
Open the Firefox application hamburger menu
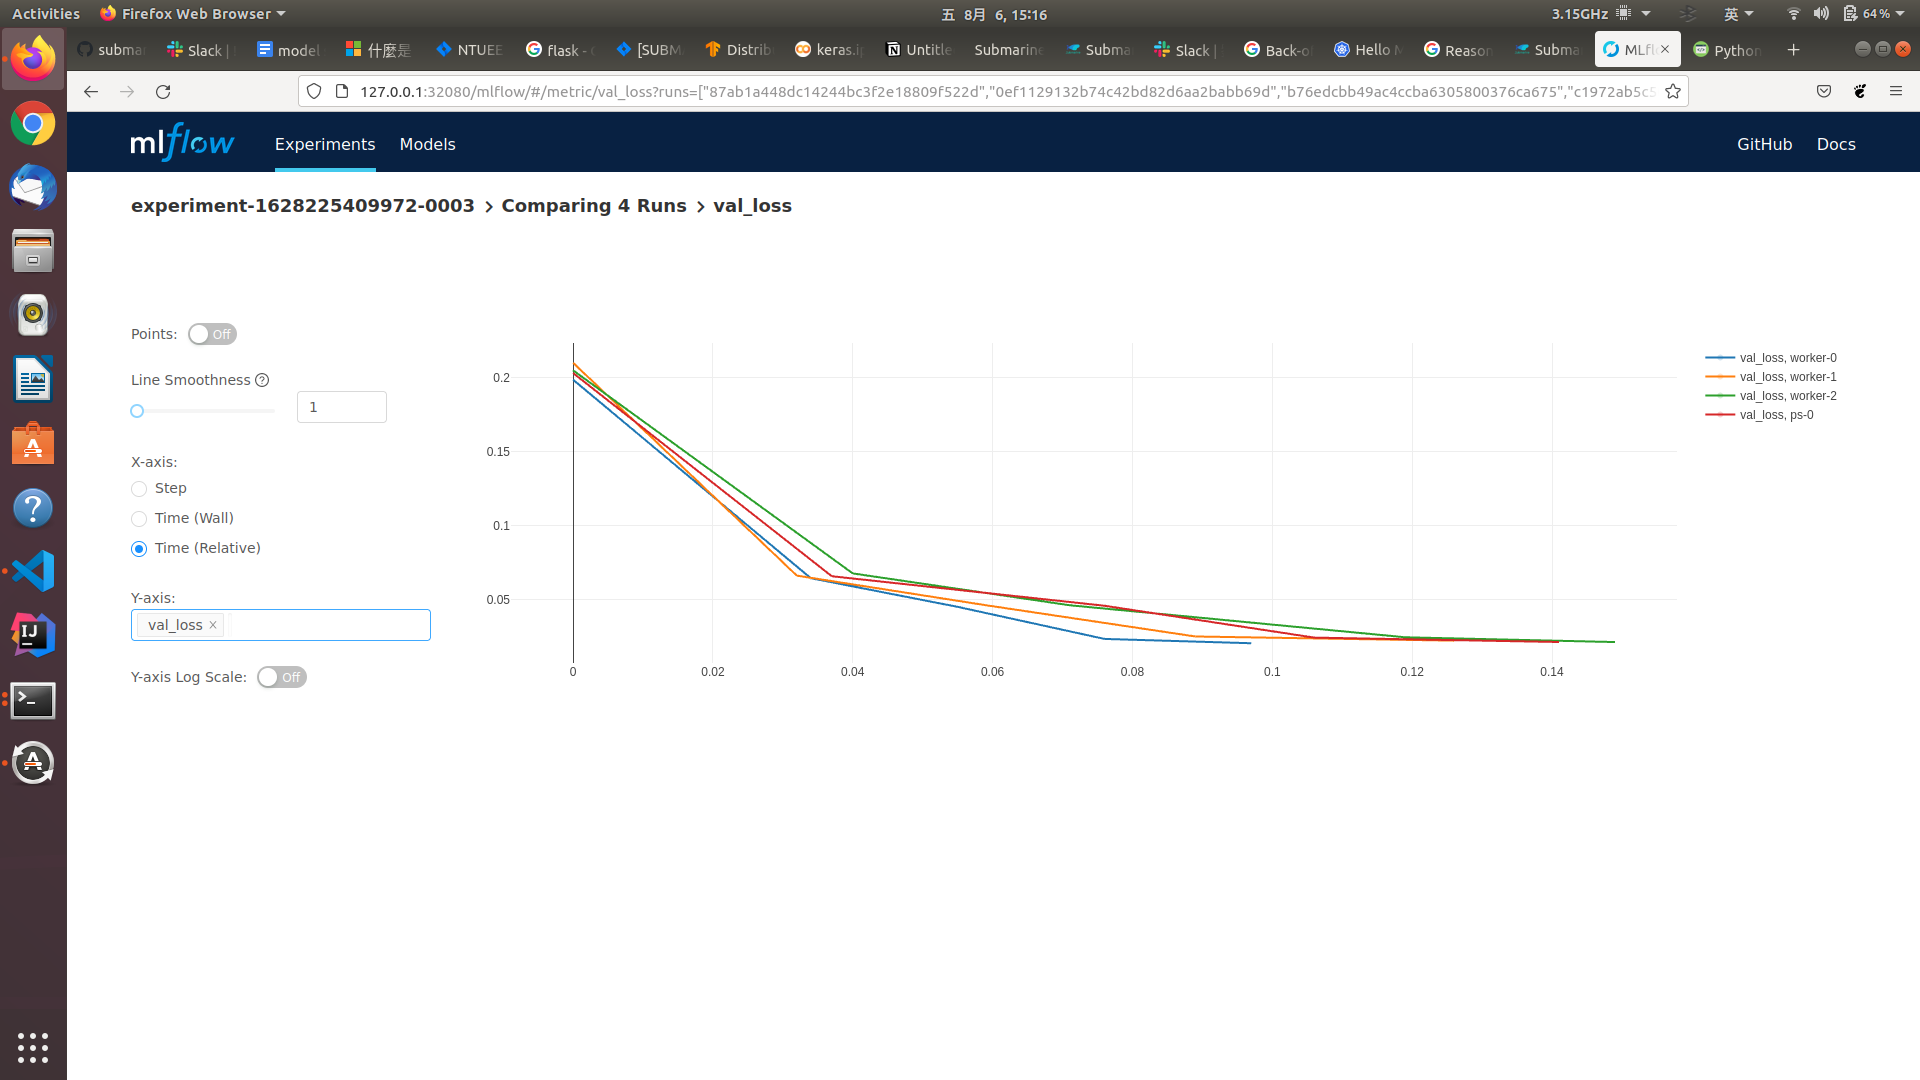click(x=1896, y=90)
